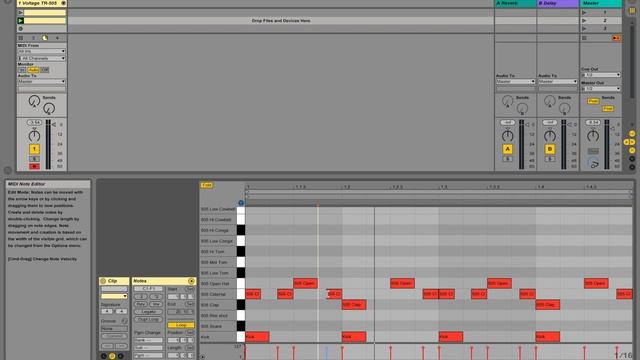The image size is (640, 360).
Task: Select the 505 Clap drum row
Action: [x=218, y=305]
